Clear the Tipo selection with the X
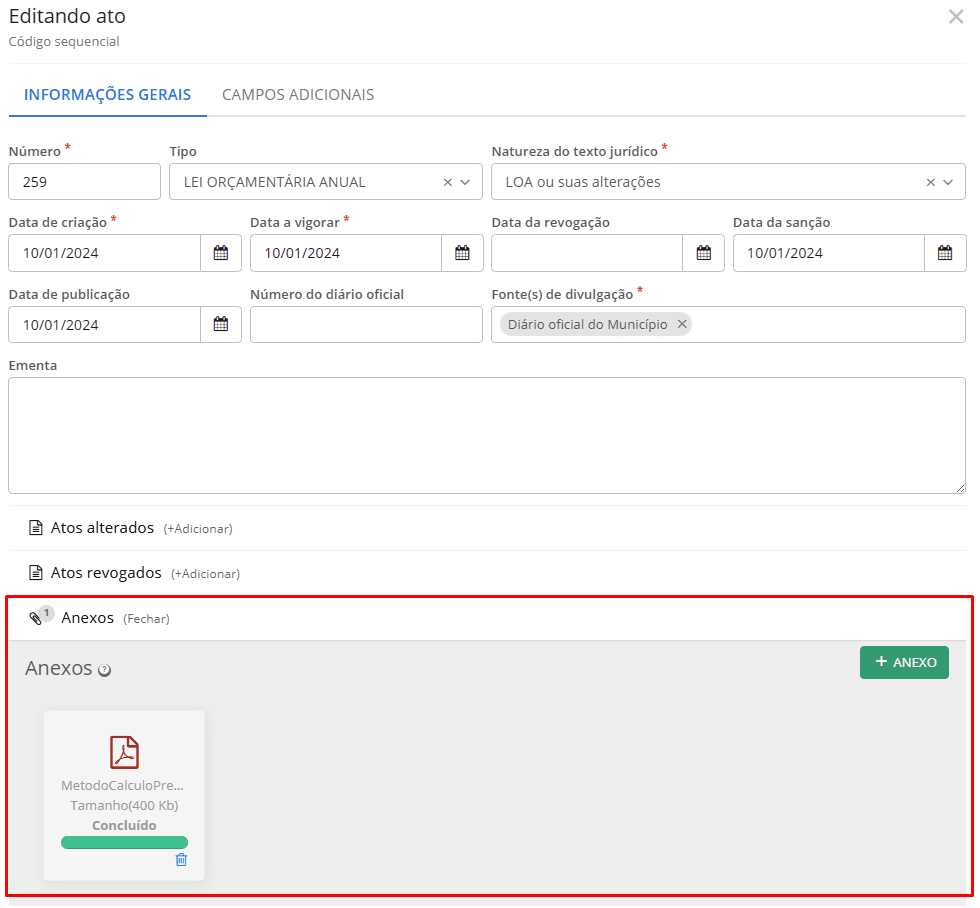Viewport: 980px width, 908px height. point(447,182)
